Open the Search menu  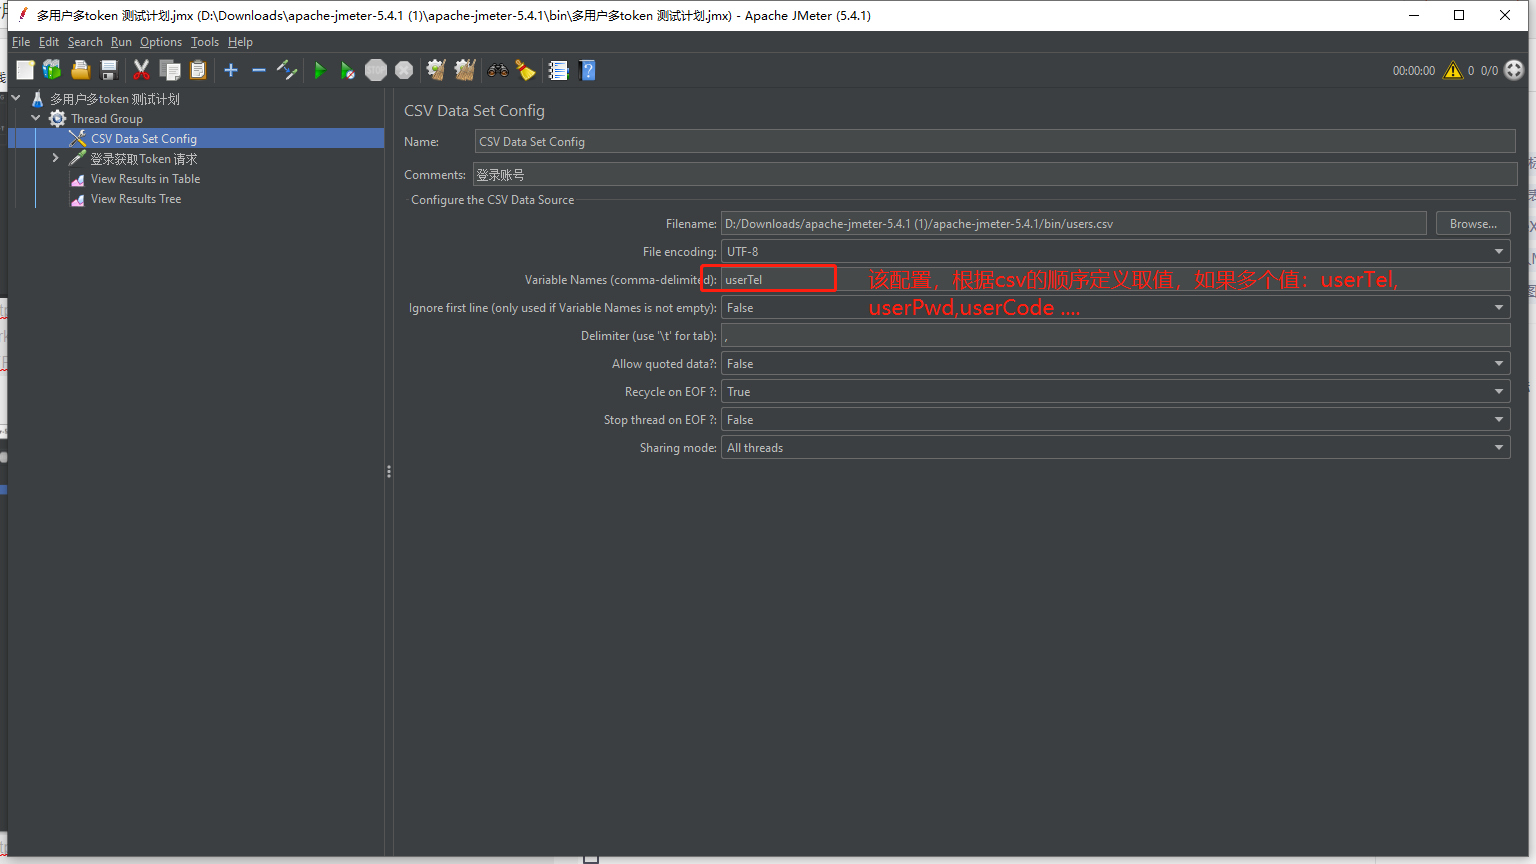[x=85, y=42]
